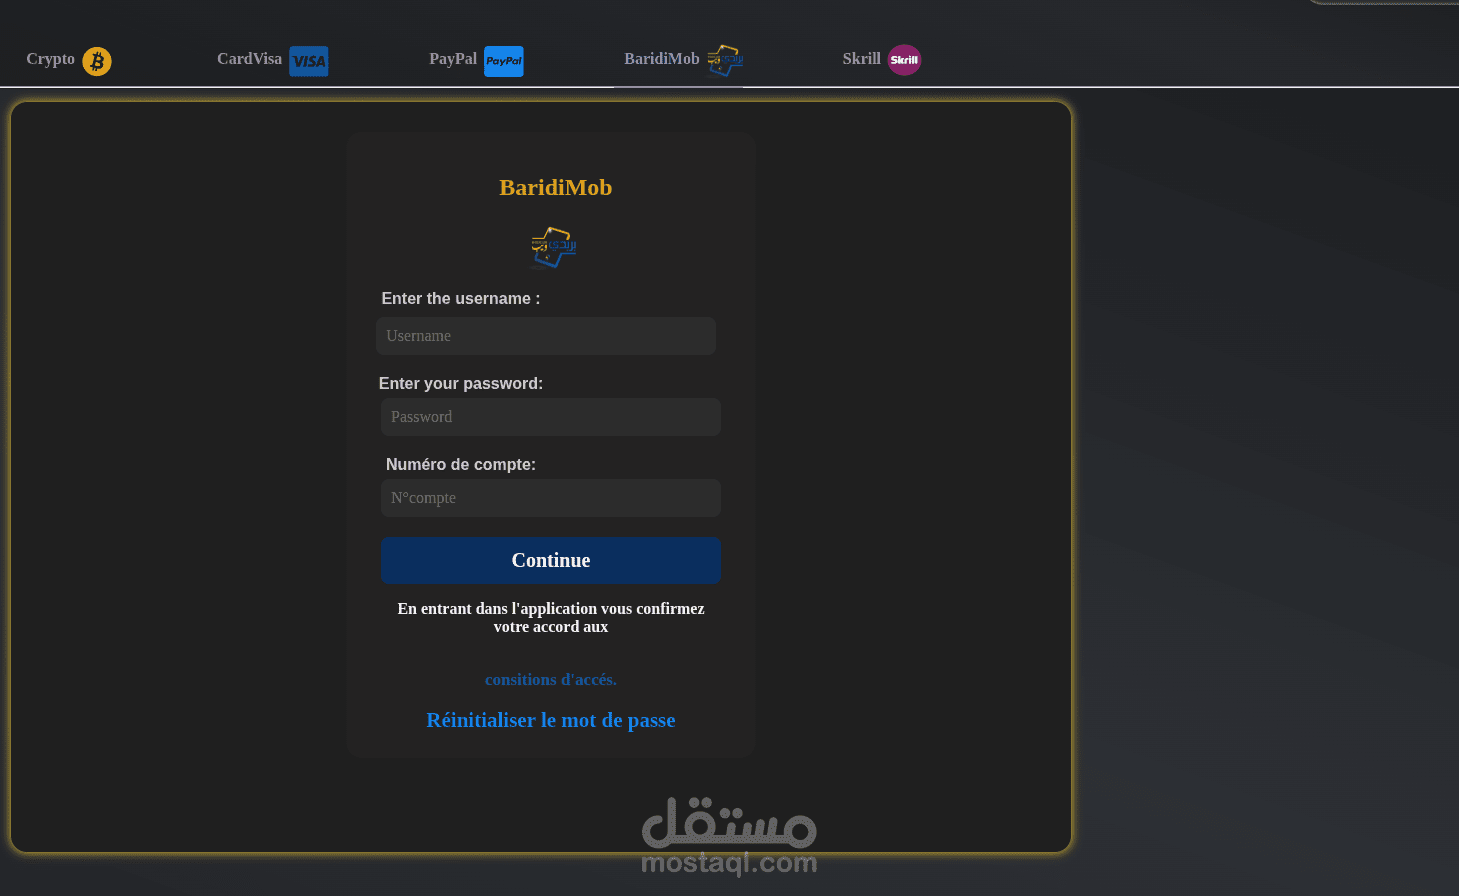The width and height of the screenshot is (1459, 896).
Task: Go to the Skrill tab label
Action: (861, 59)
